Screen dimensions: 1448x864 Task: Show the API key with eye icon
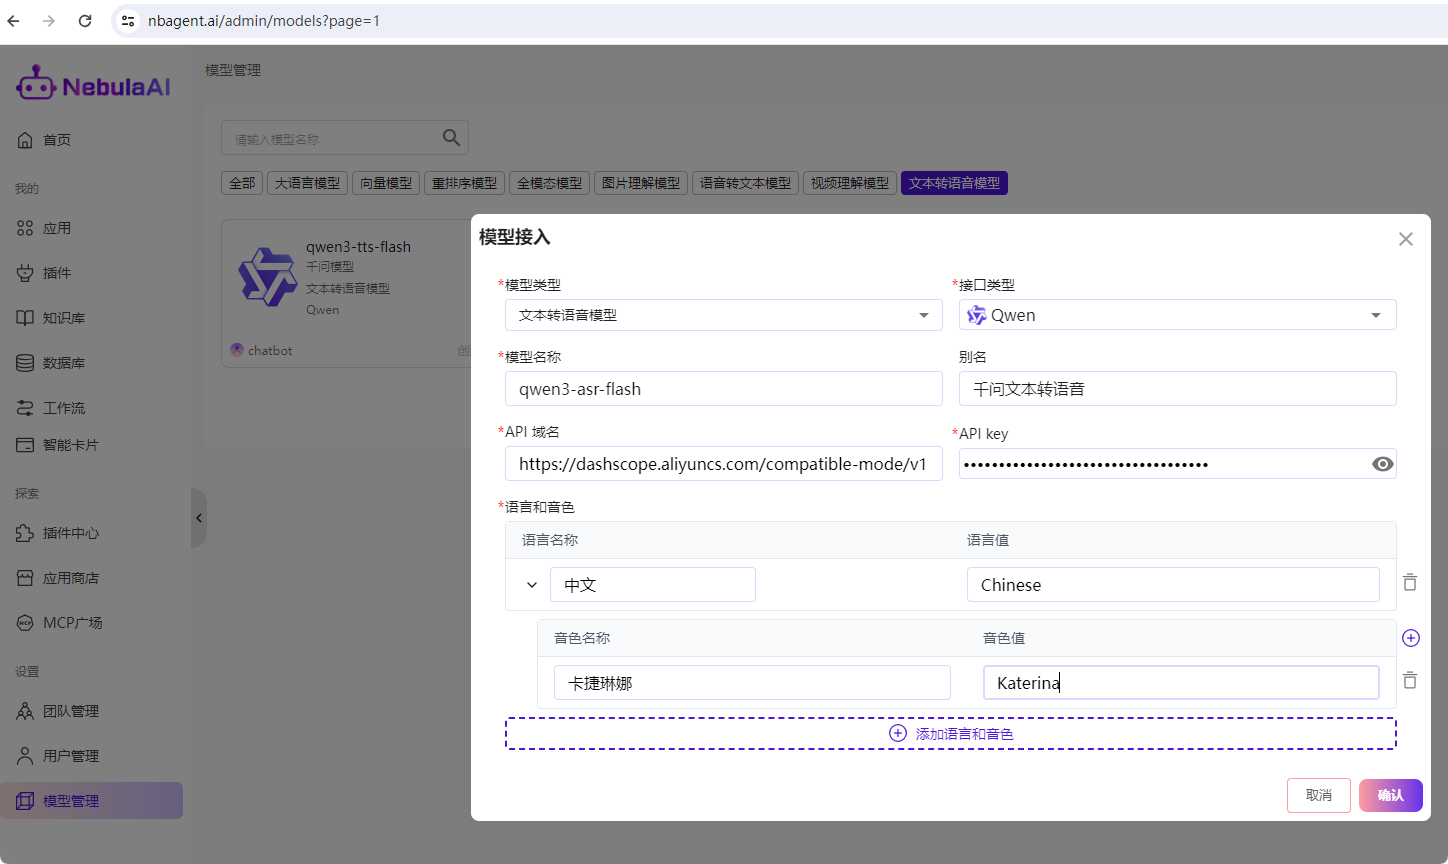pyautogui.click(x=1382, y=464)
